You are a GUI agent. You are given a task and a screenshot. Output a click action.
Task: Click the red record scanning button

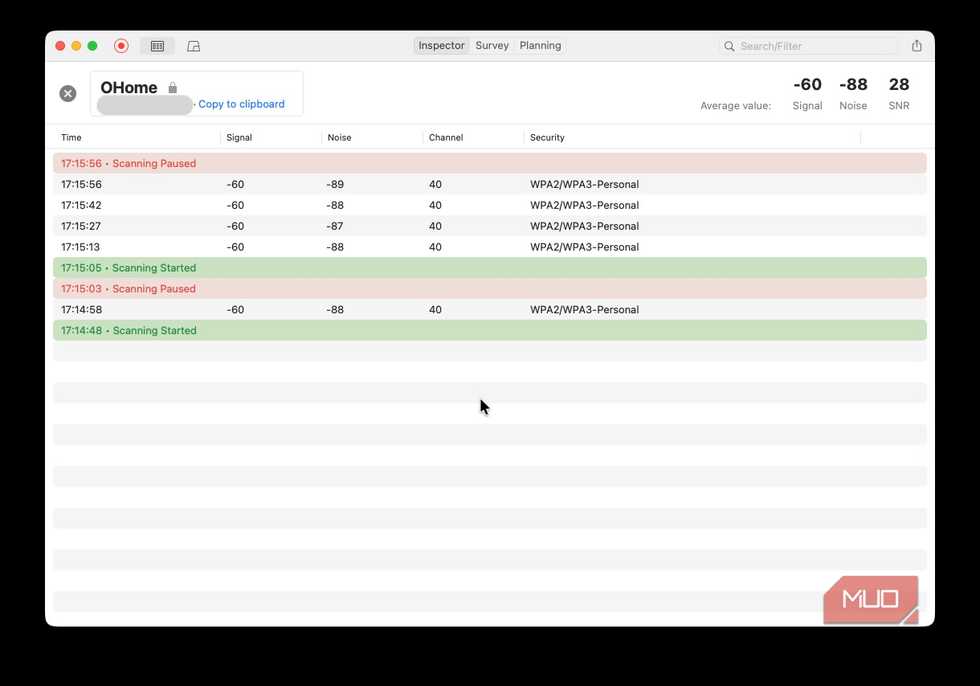click(x=121, y=46)
